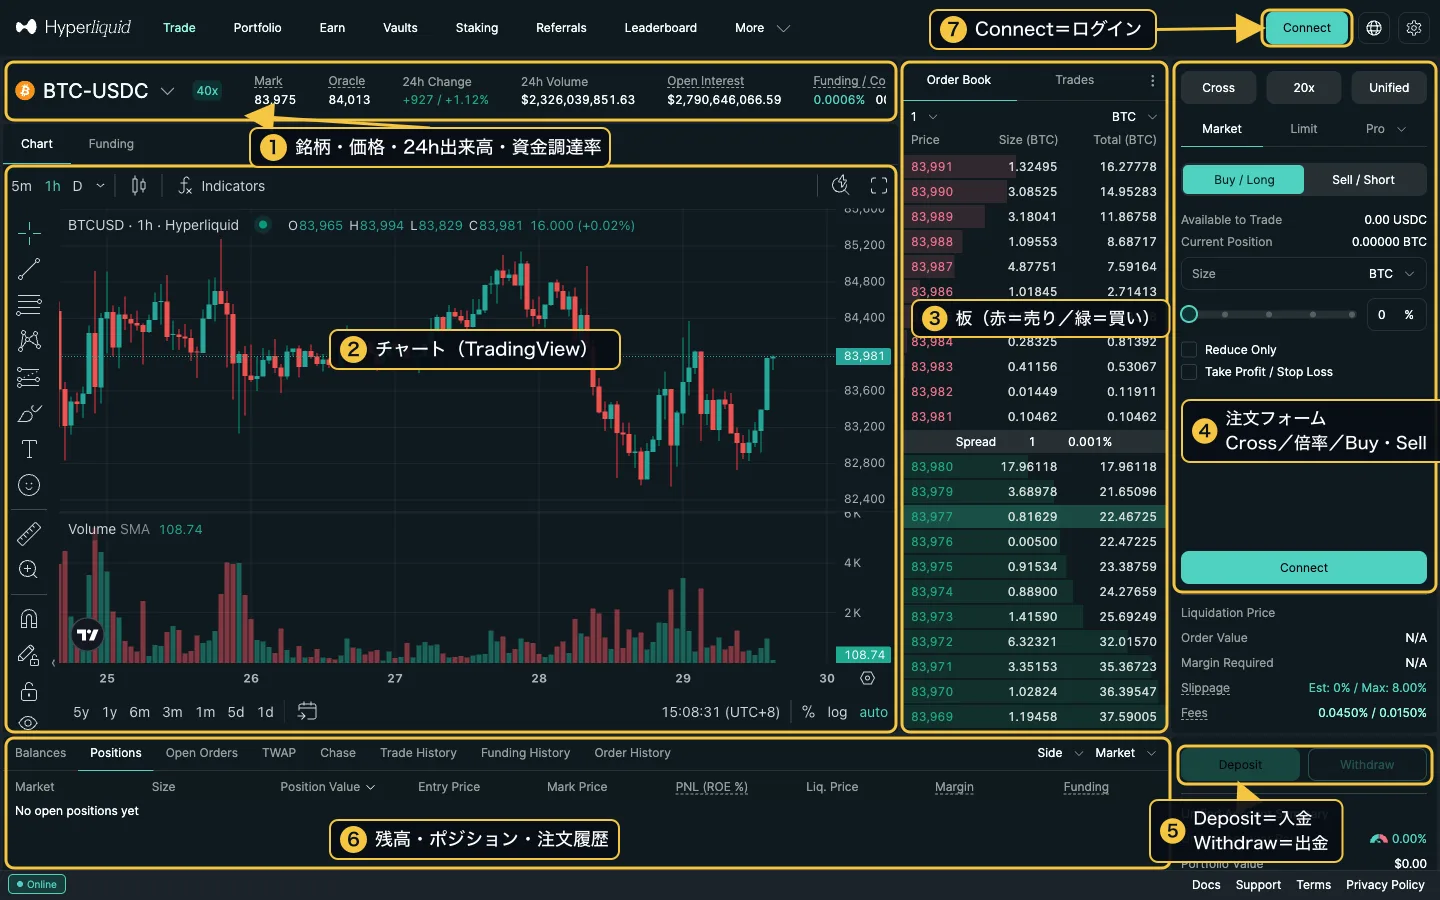Enter fullscreen chart mode

click(879, 185)
